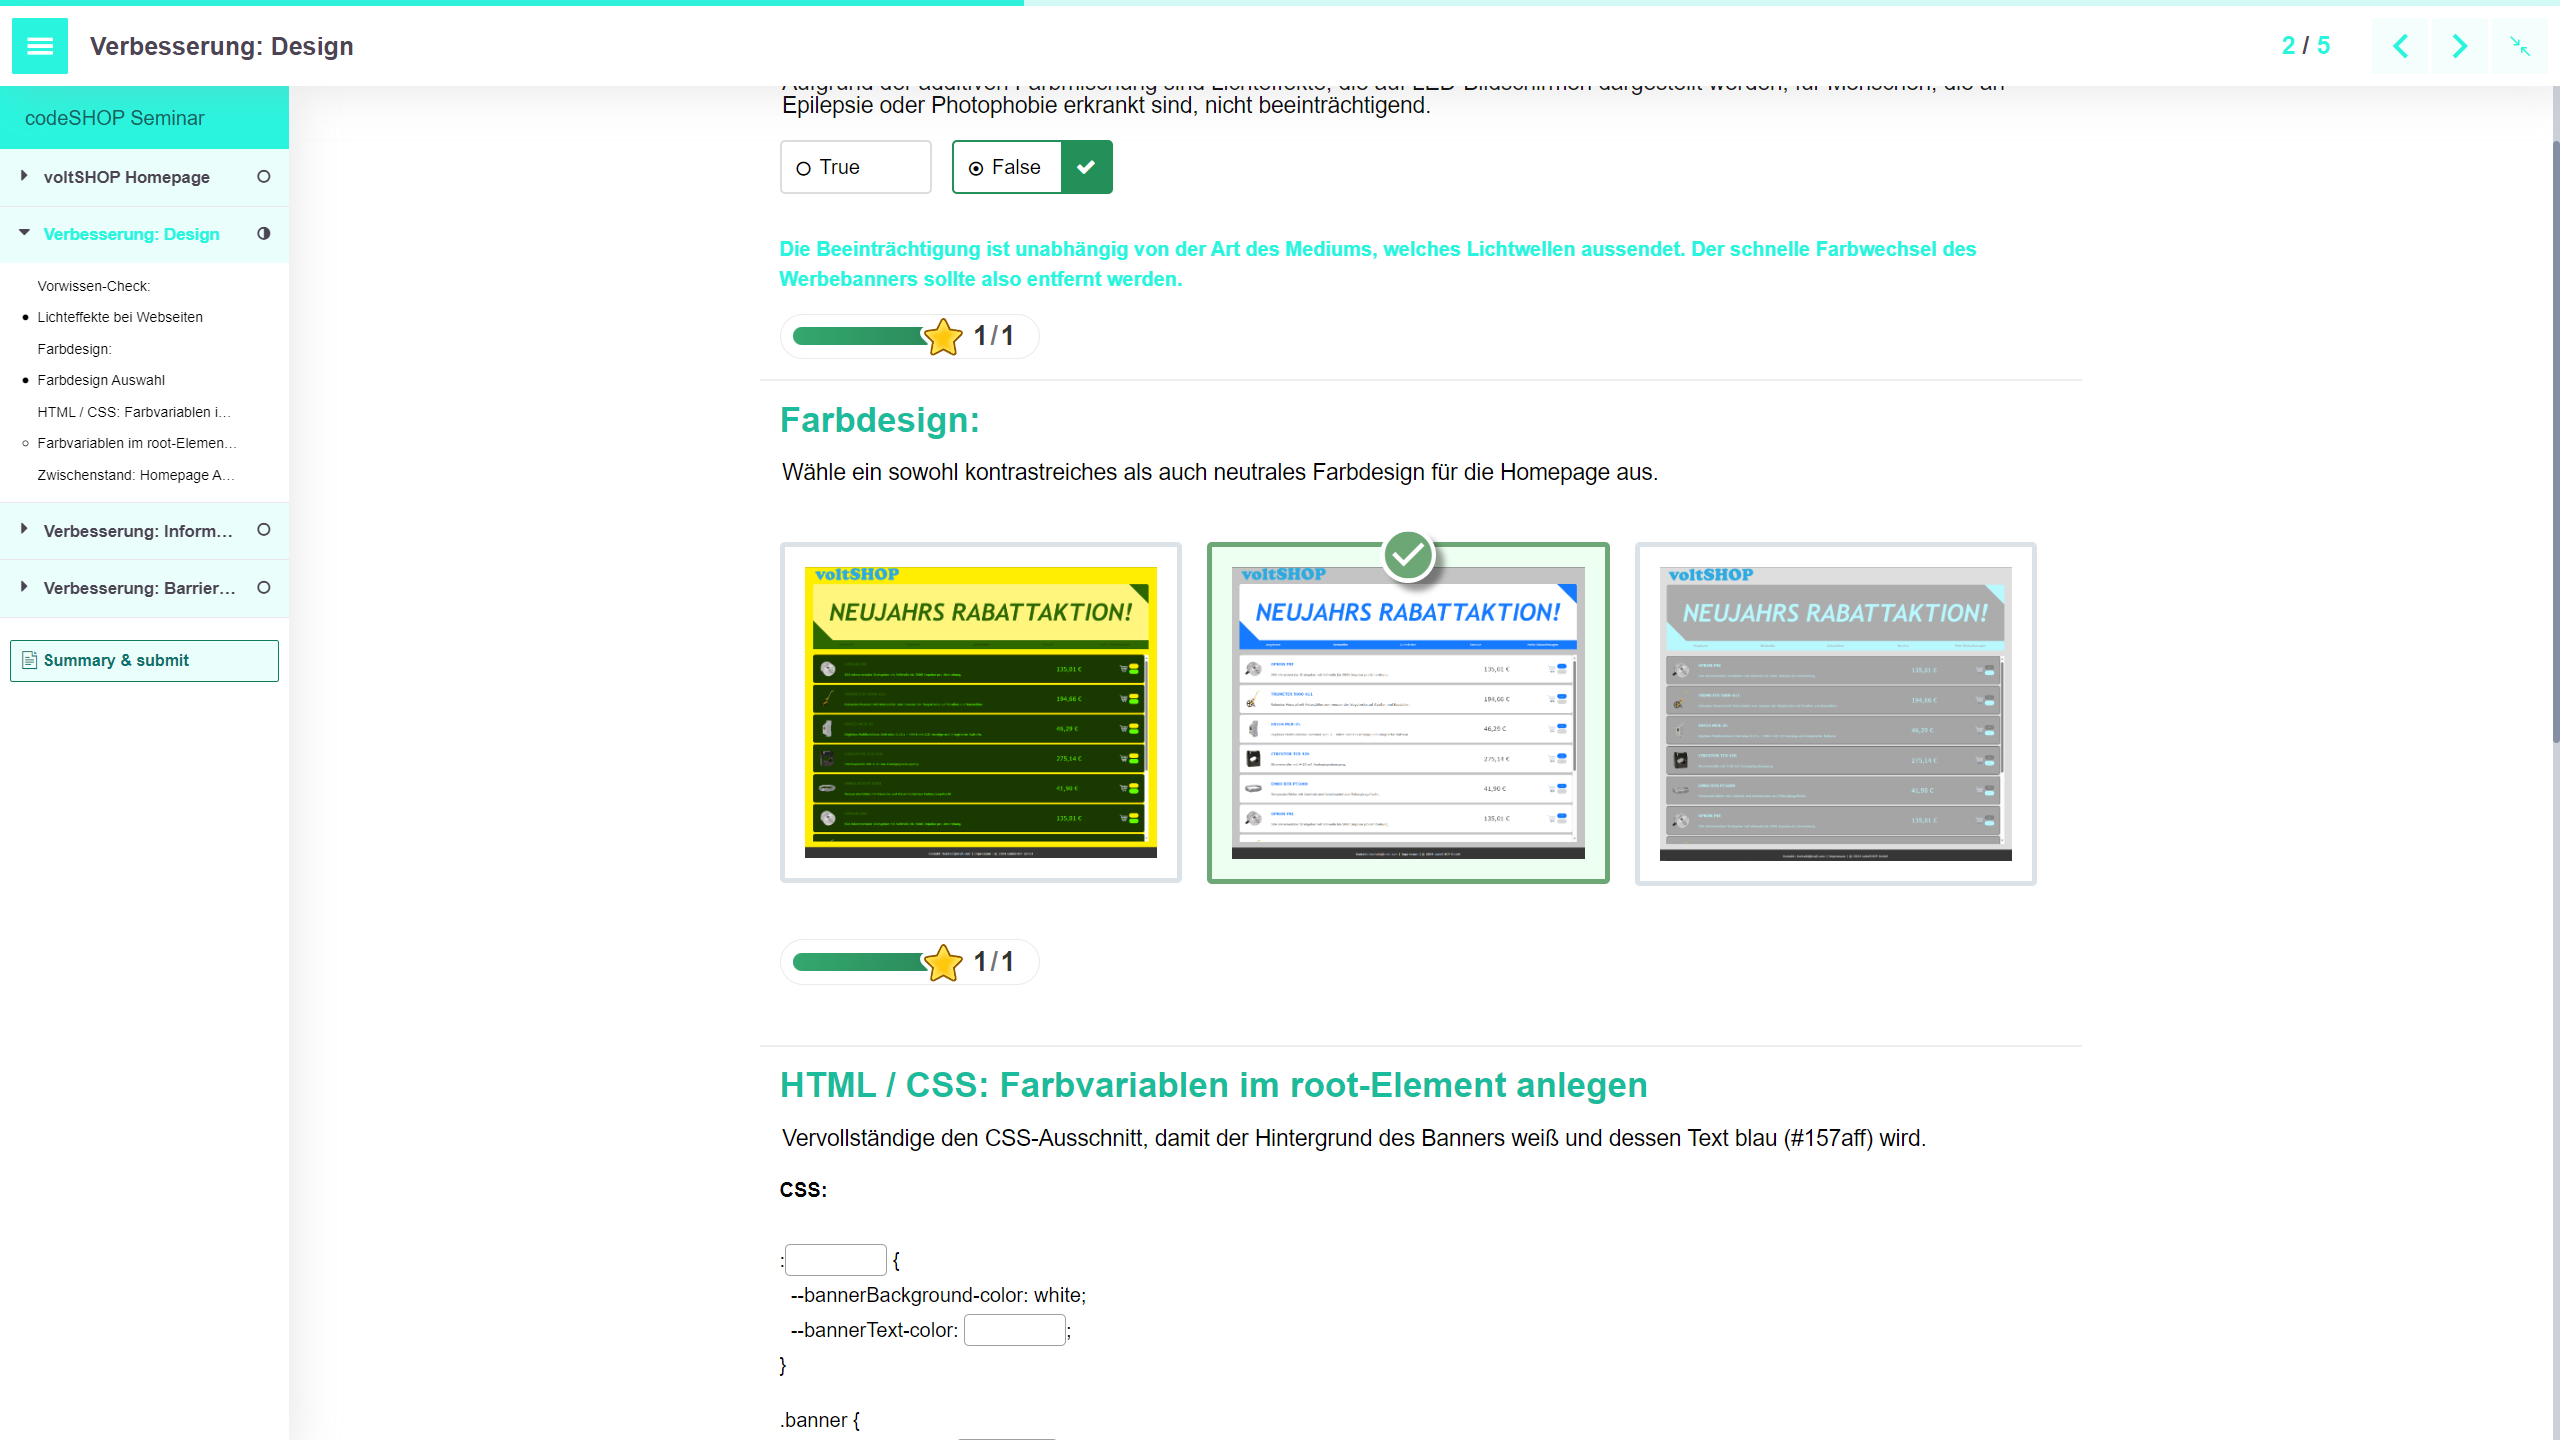The image size is (2560, 1440).
Task: Click the document icon in Summary & submit
Action: (30, 660)
